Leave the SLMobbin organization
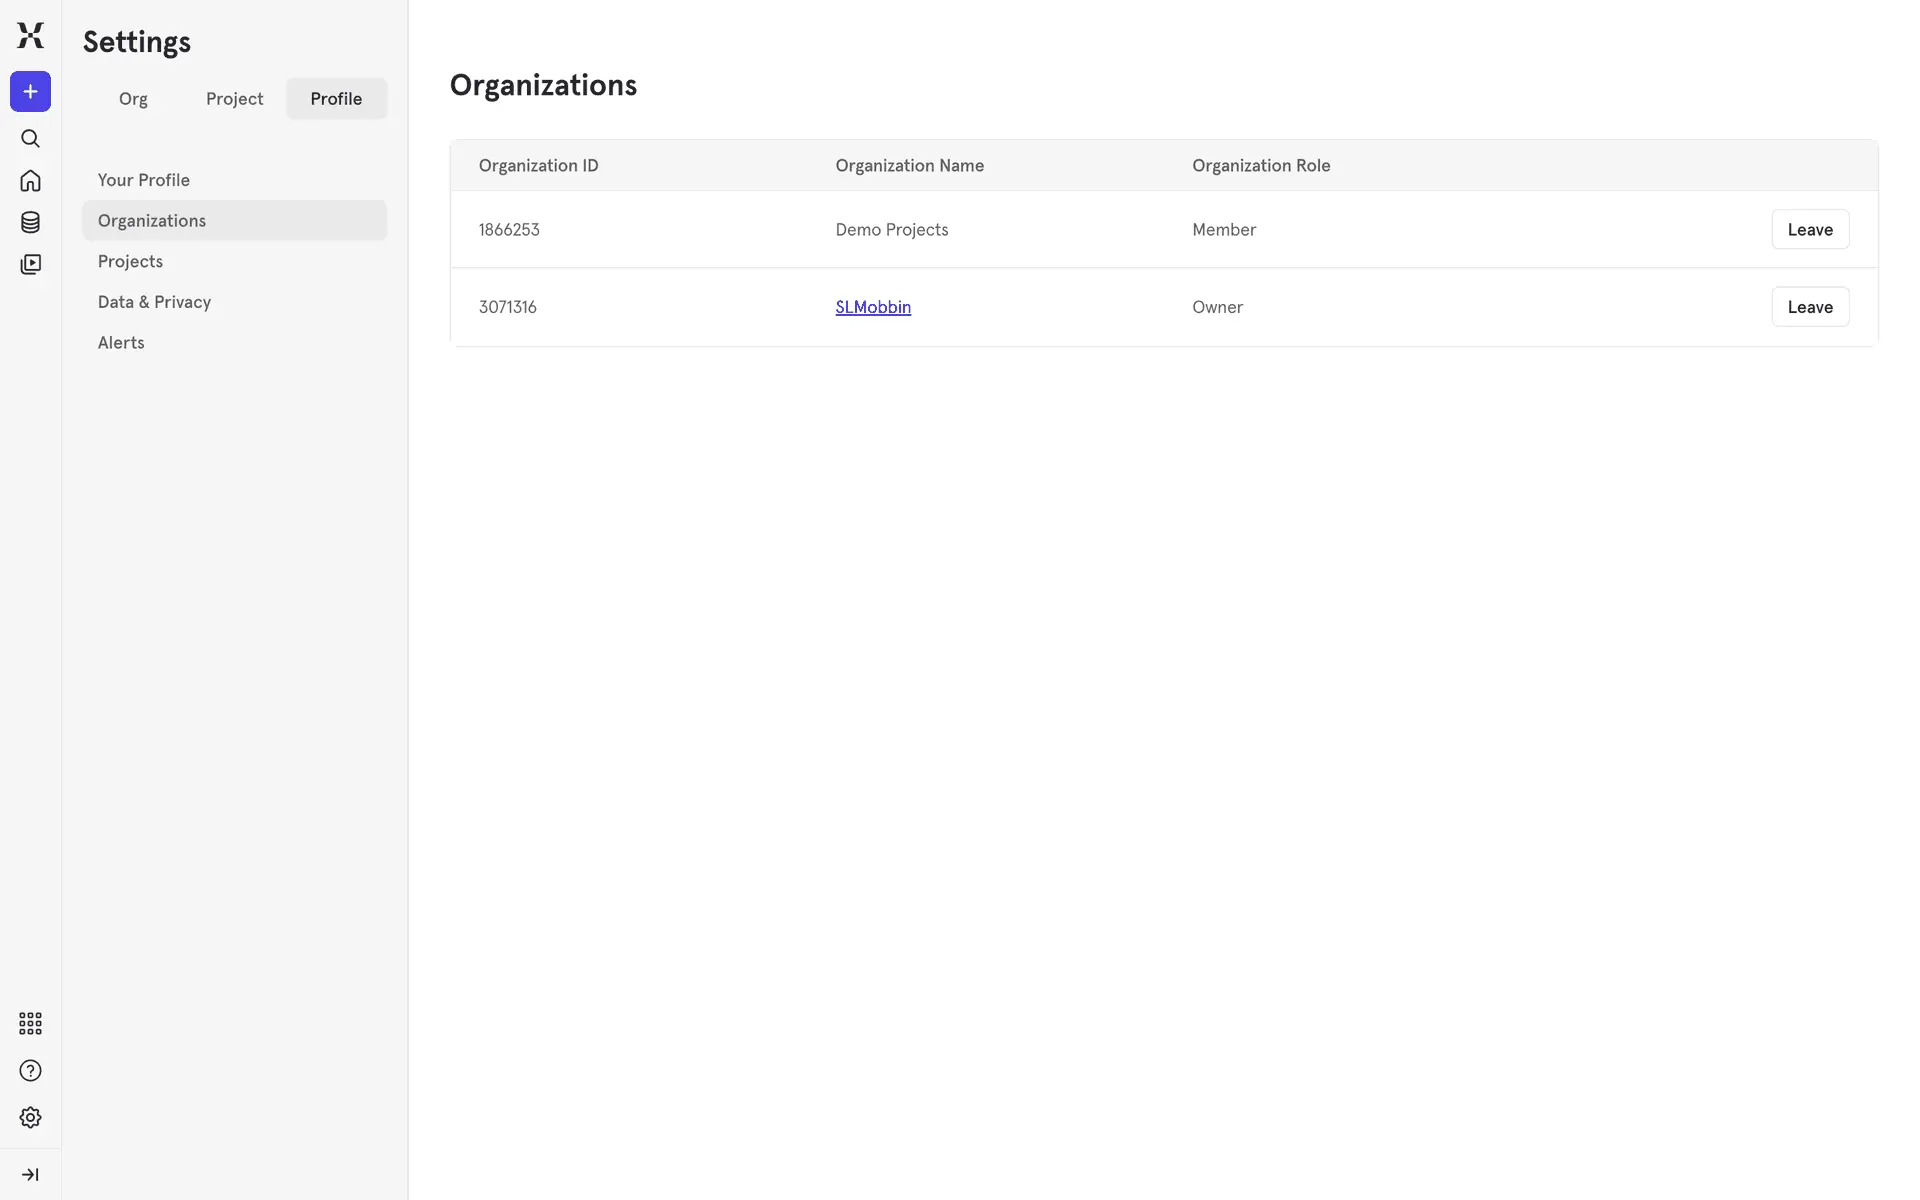This screenshot has width=1920, height=1200. click(x=1809, y=307)
